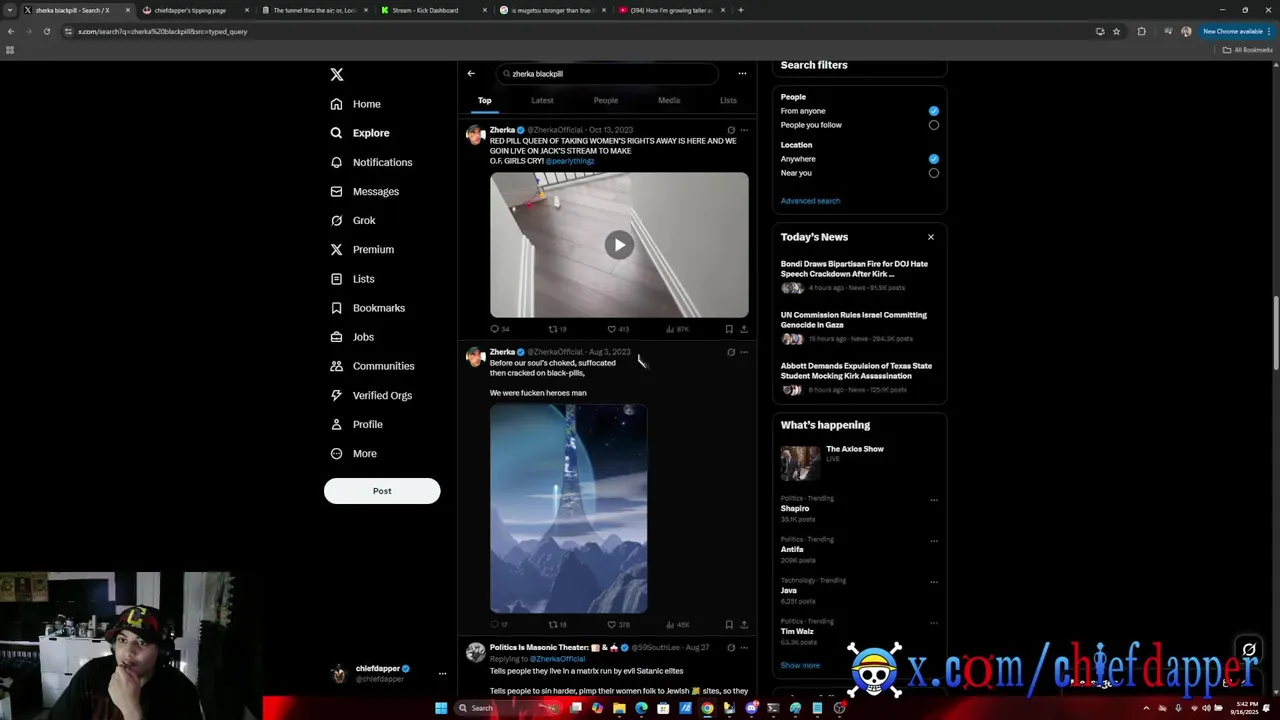Open options for Java trend
Viewport: 1280px width, 720px height.
tap(934, 582)
